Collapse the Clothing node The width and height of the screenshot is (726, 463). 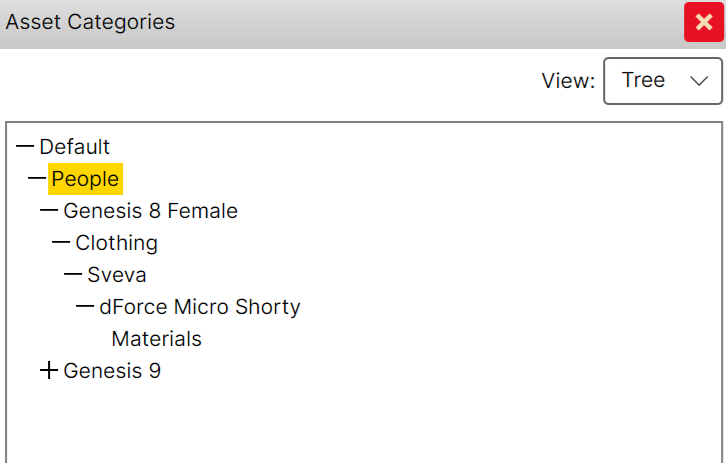click(61, 243)
